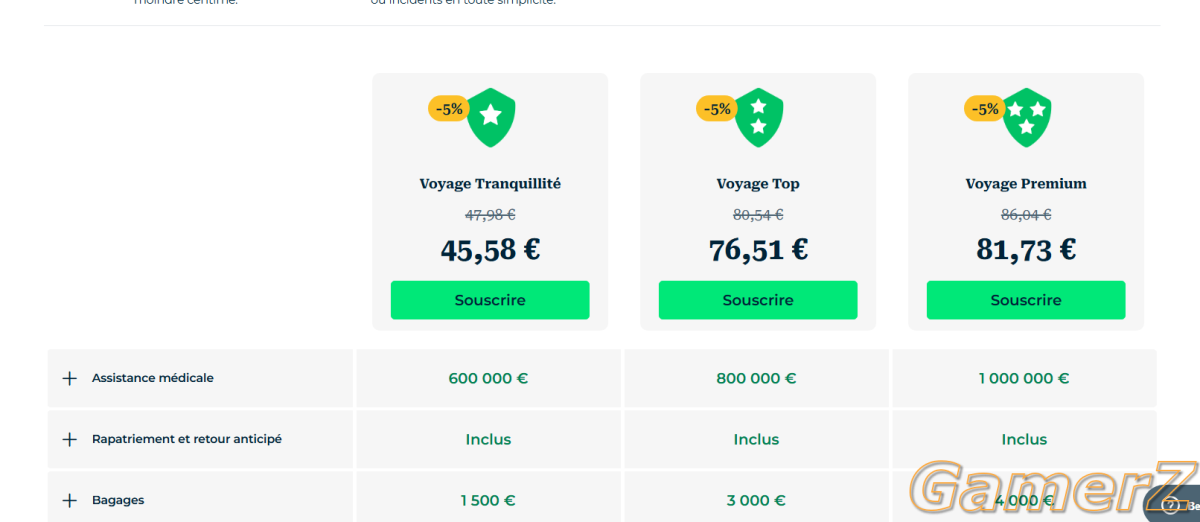Select the Voyage Premium plan title
Screen dimensions: 1200x522
coord(1026,184)
